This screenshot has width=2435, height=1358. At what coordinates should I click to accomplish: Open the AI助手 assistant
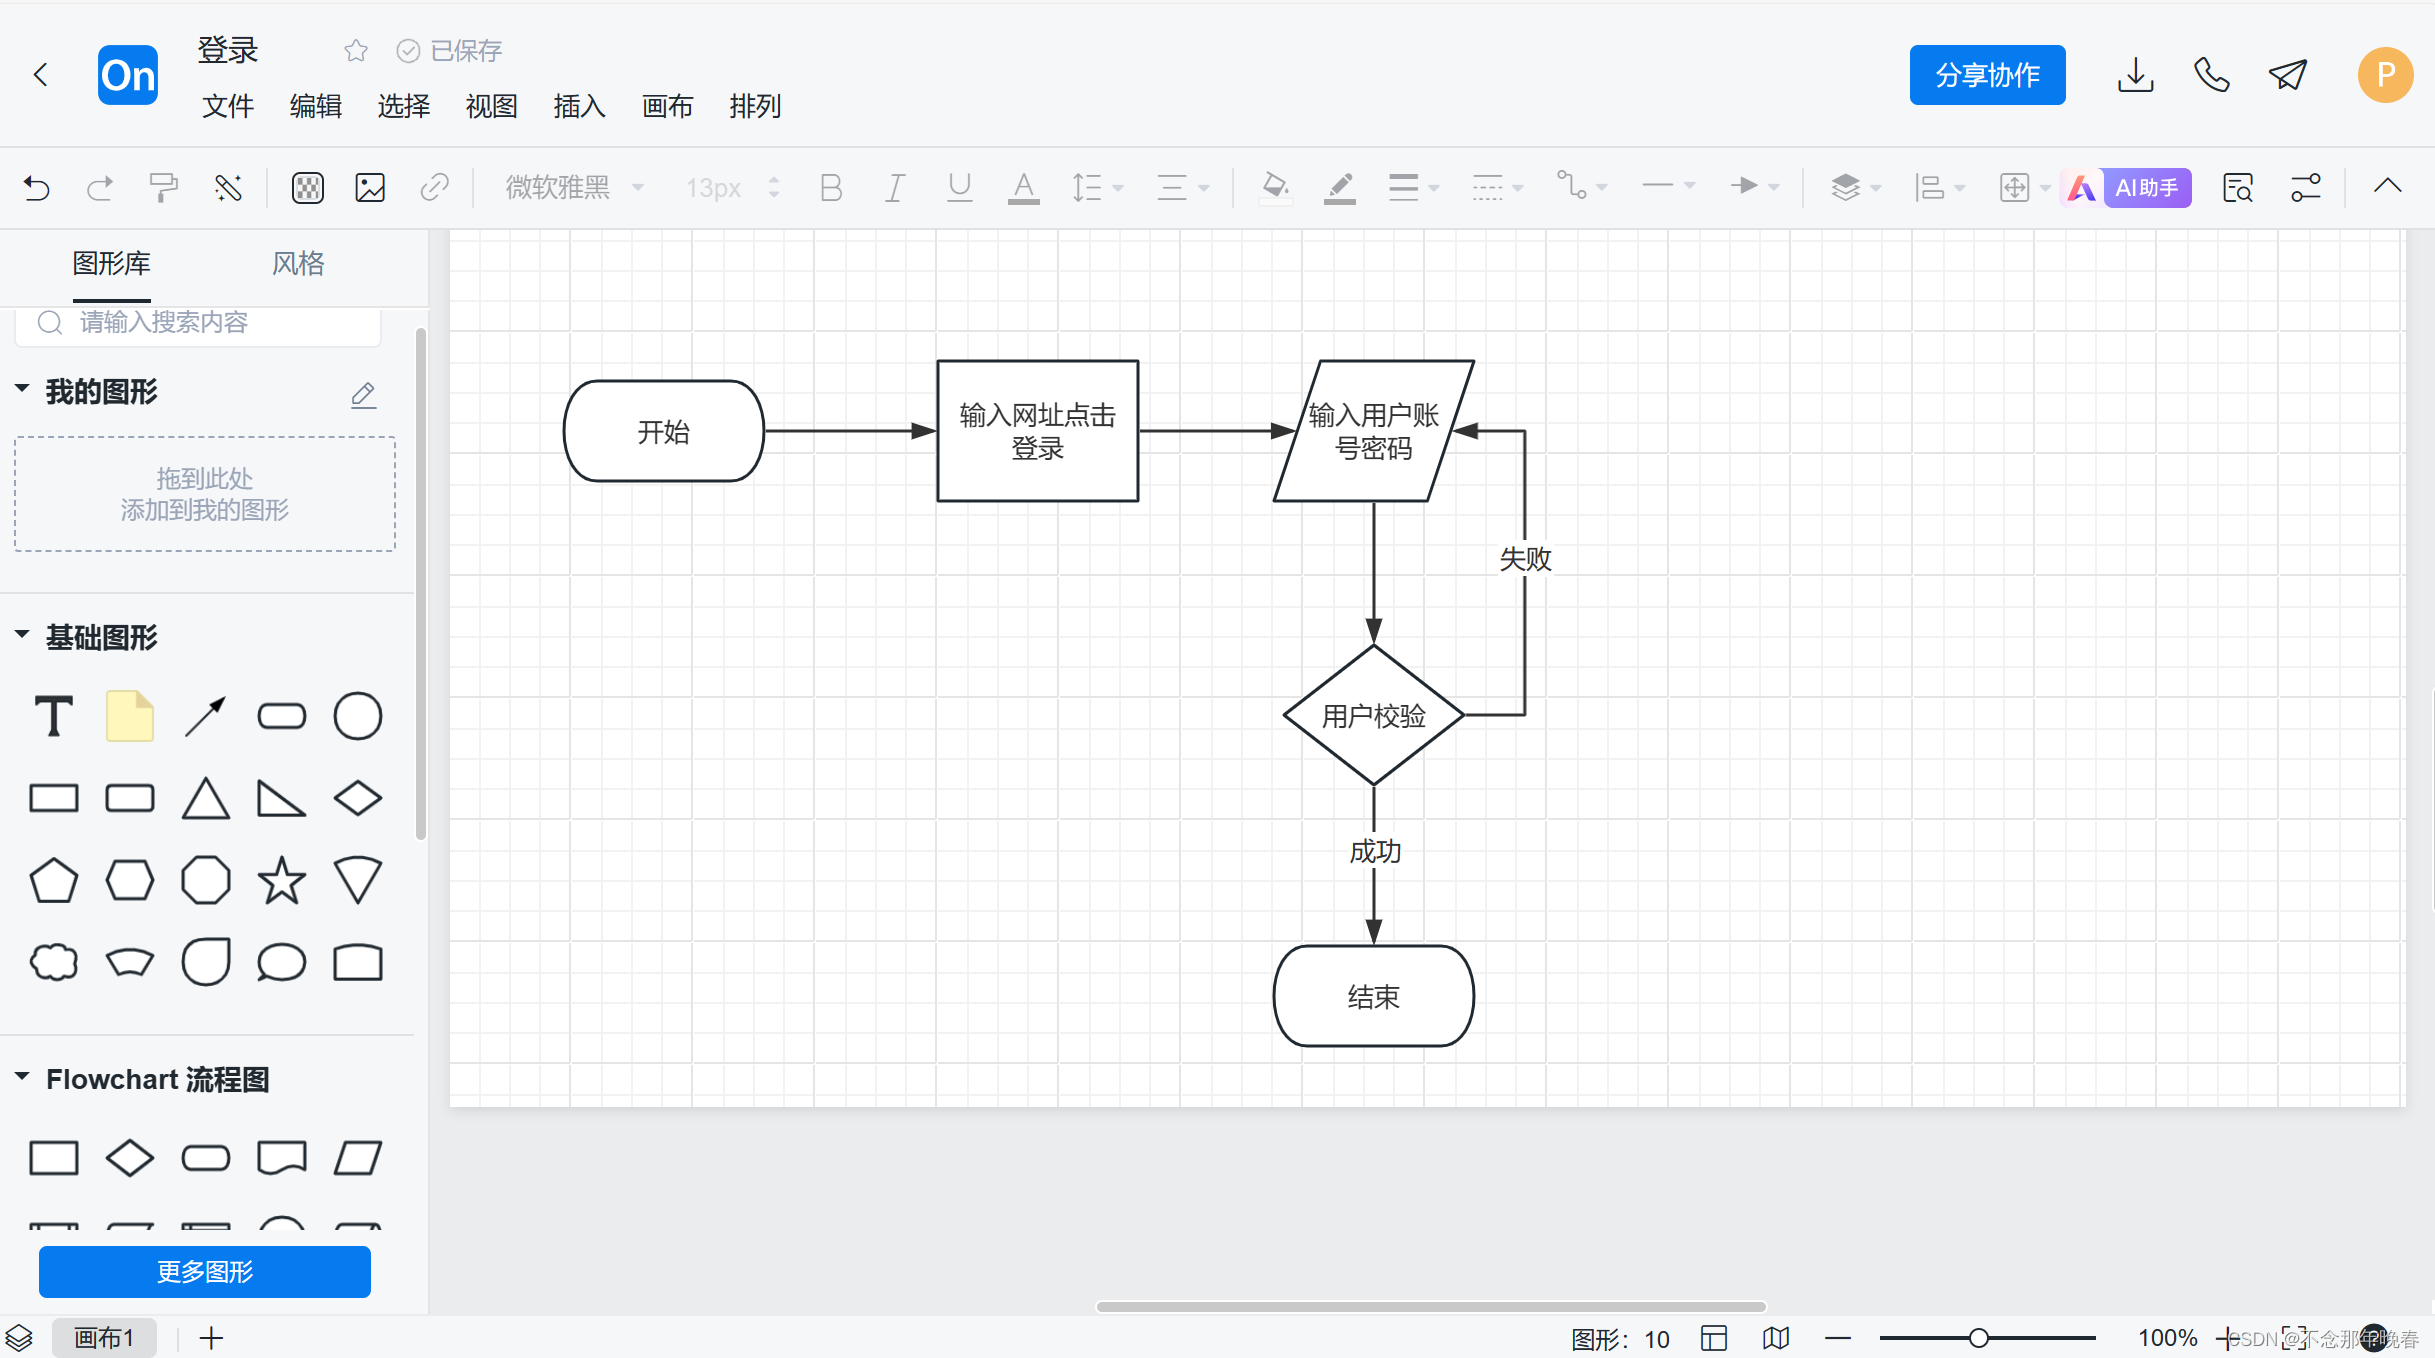coord(2145,187)
